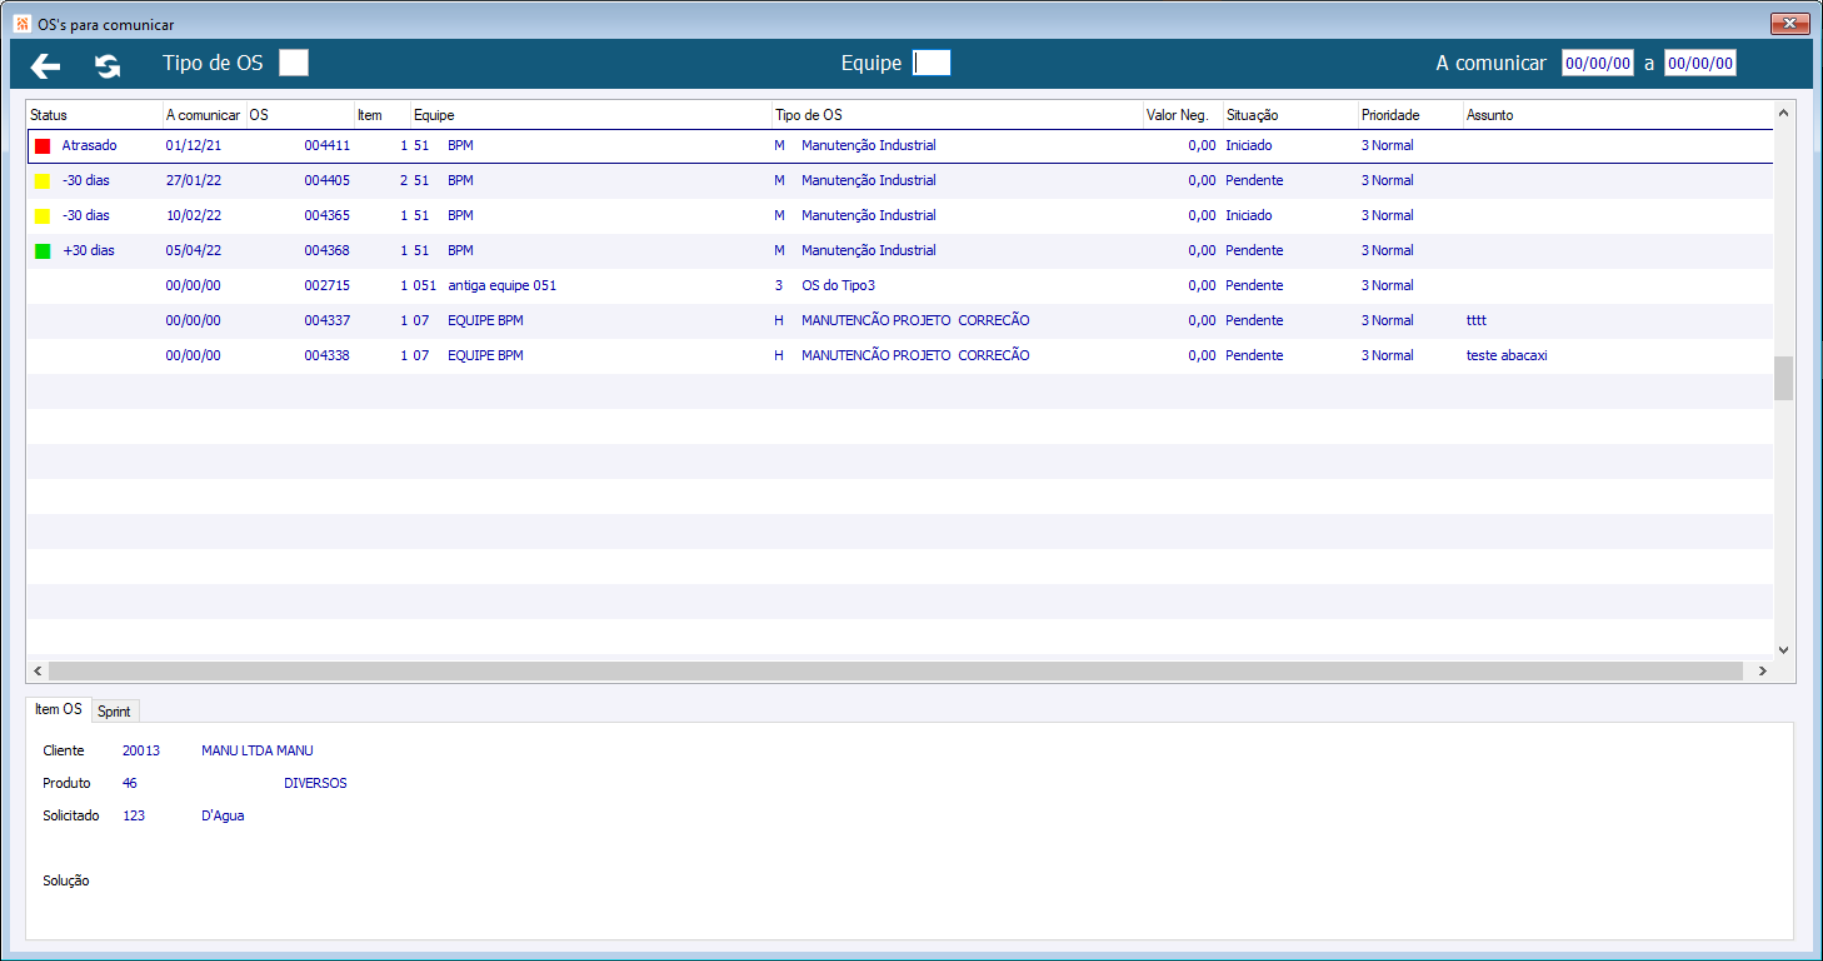Click the date 10/02/22

[x=194, y=216]
